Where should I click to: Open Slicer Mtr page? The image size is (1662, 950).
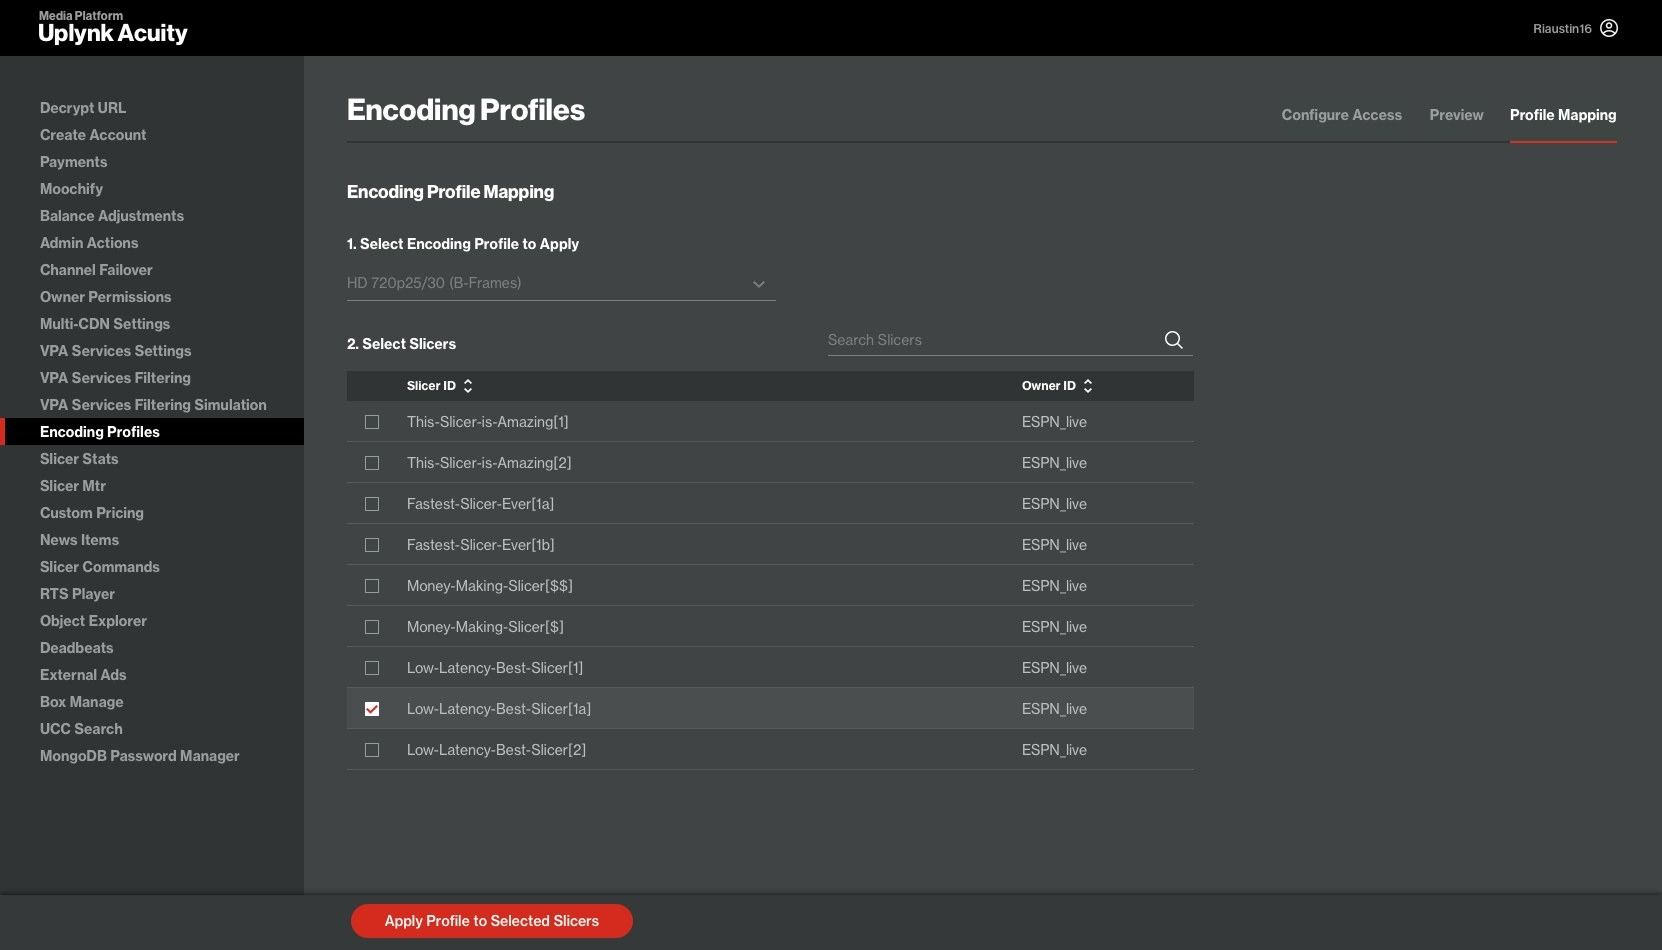point(73,486)
